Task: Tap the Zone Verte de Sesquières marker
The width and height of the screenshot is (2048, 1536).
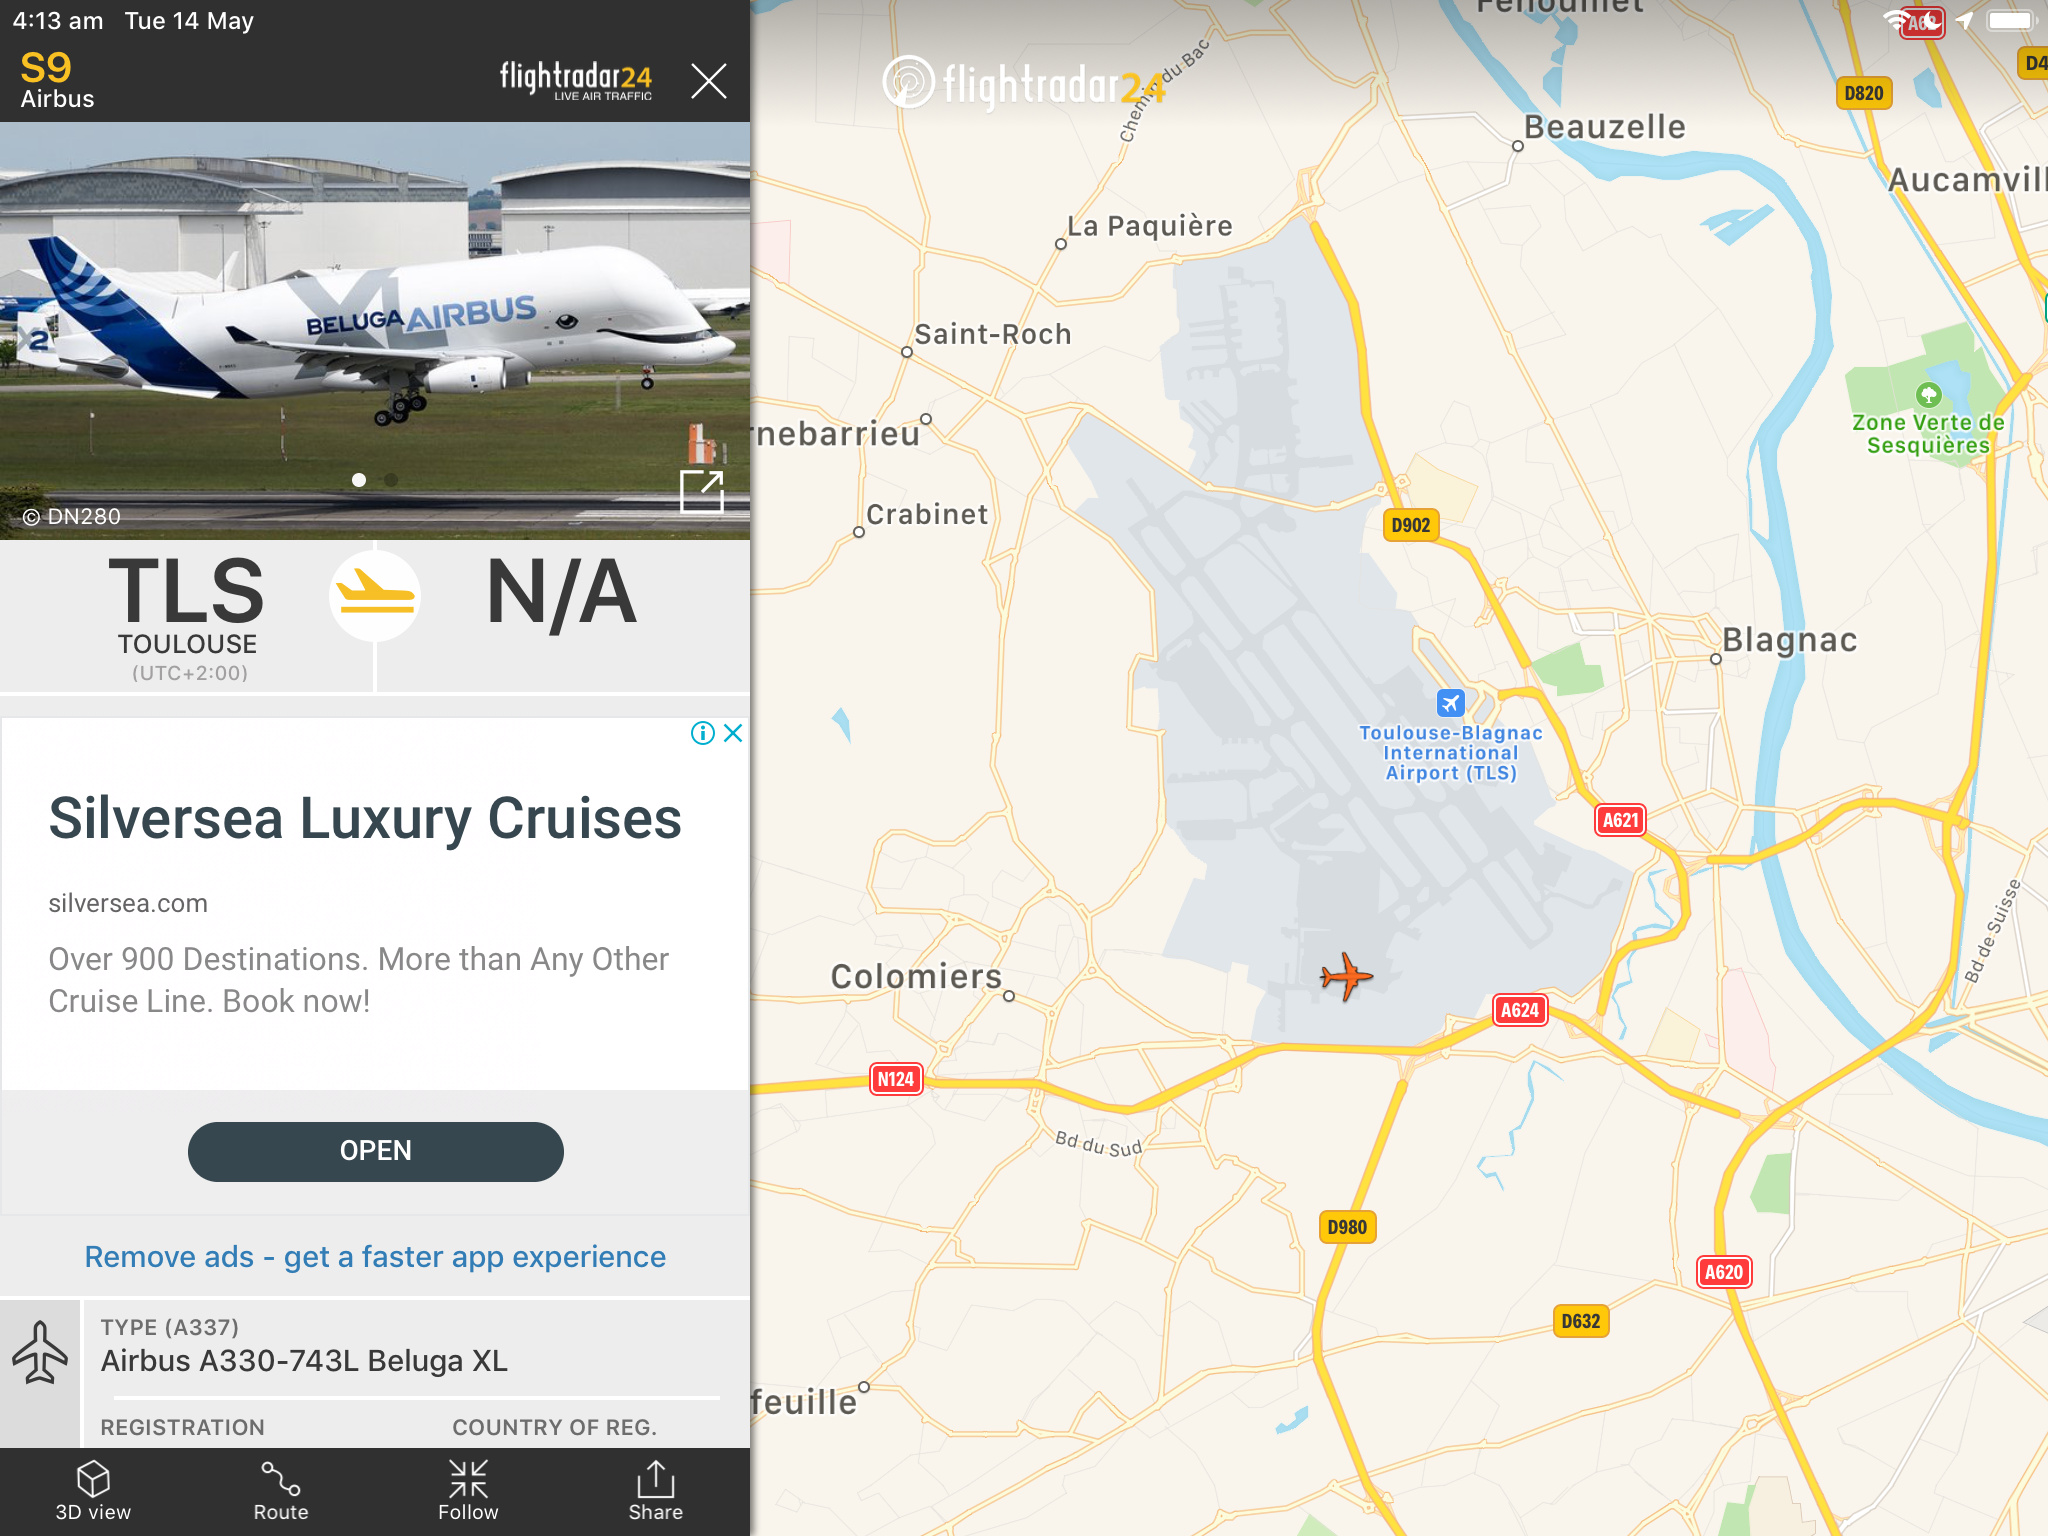Action: 1929,395
